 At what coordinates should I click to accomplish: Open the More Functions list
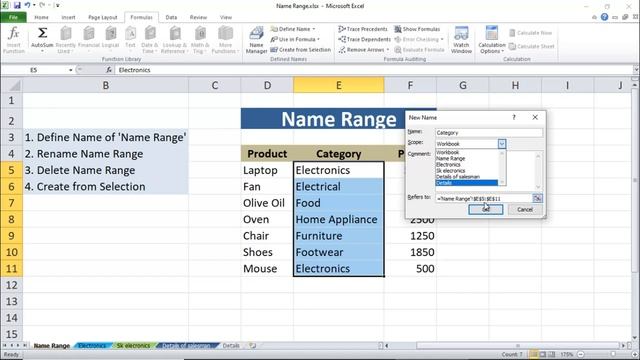(x=225, y=40)
